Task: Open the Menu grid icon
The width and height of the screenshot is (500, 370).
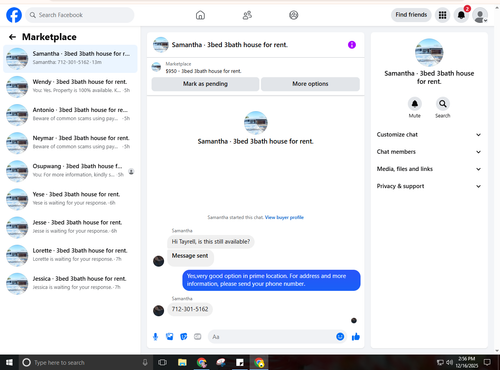Action: 442,15
